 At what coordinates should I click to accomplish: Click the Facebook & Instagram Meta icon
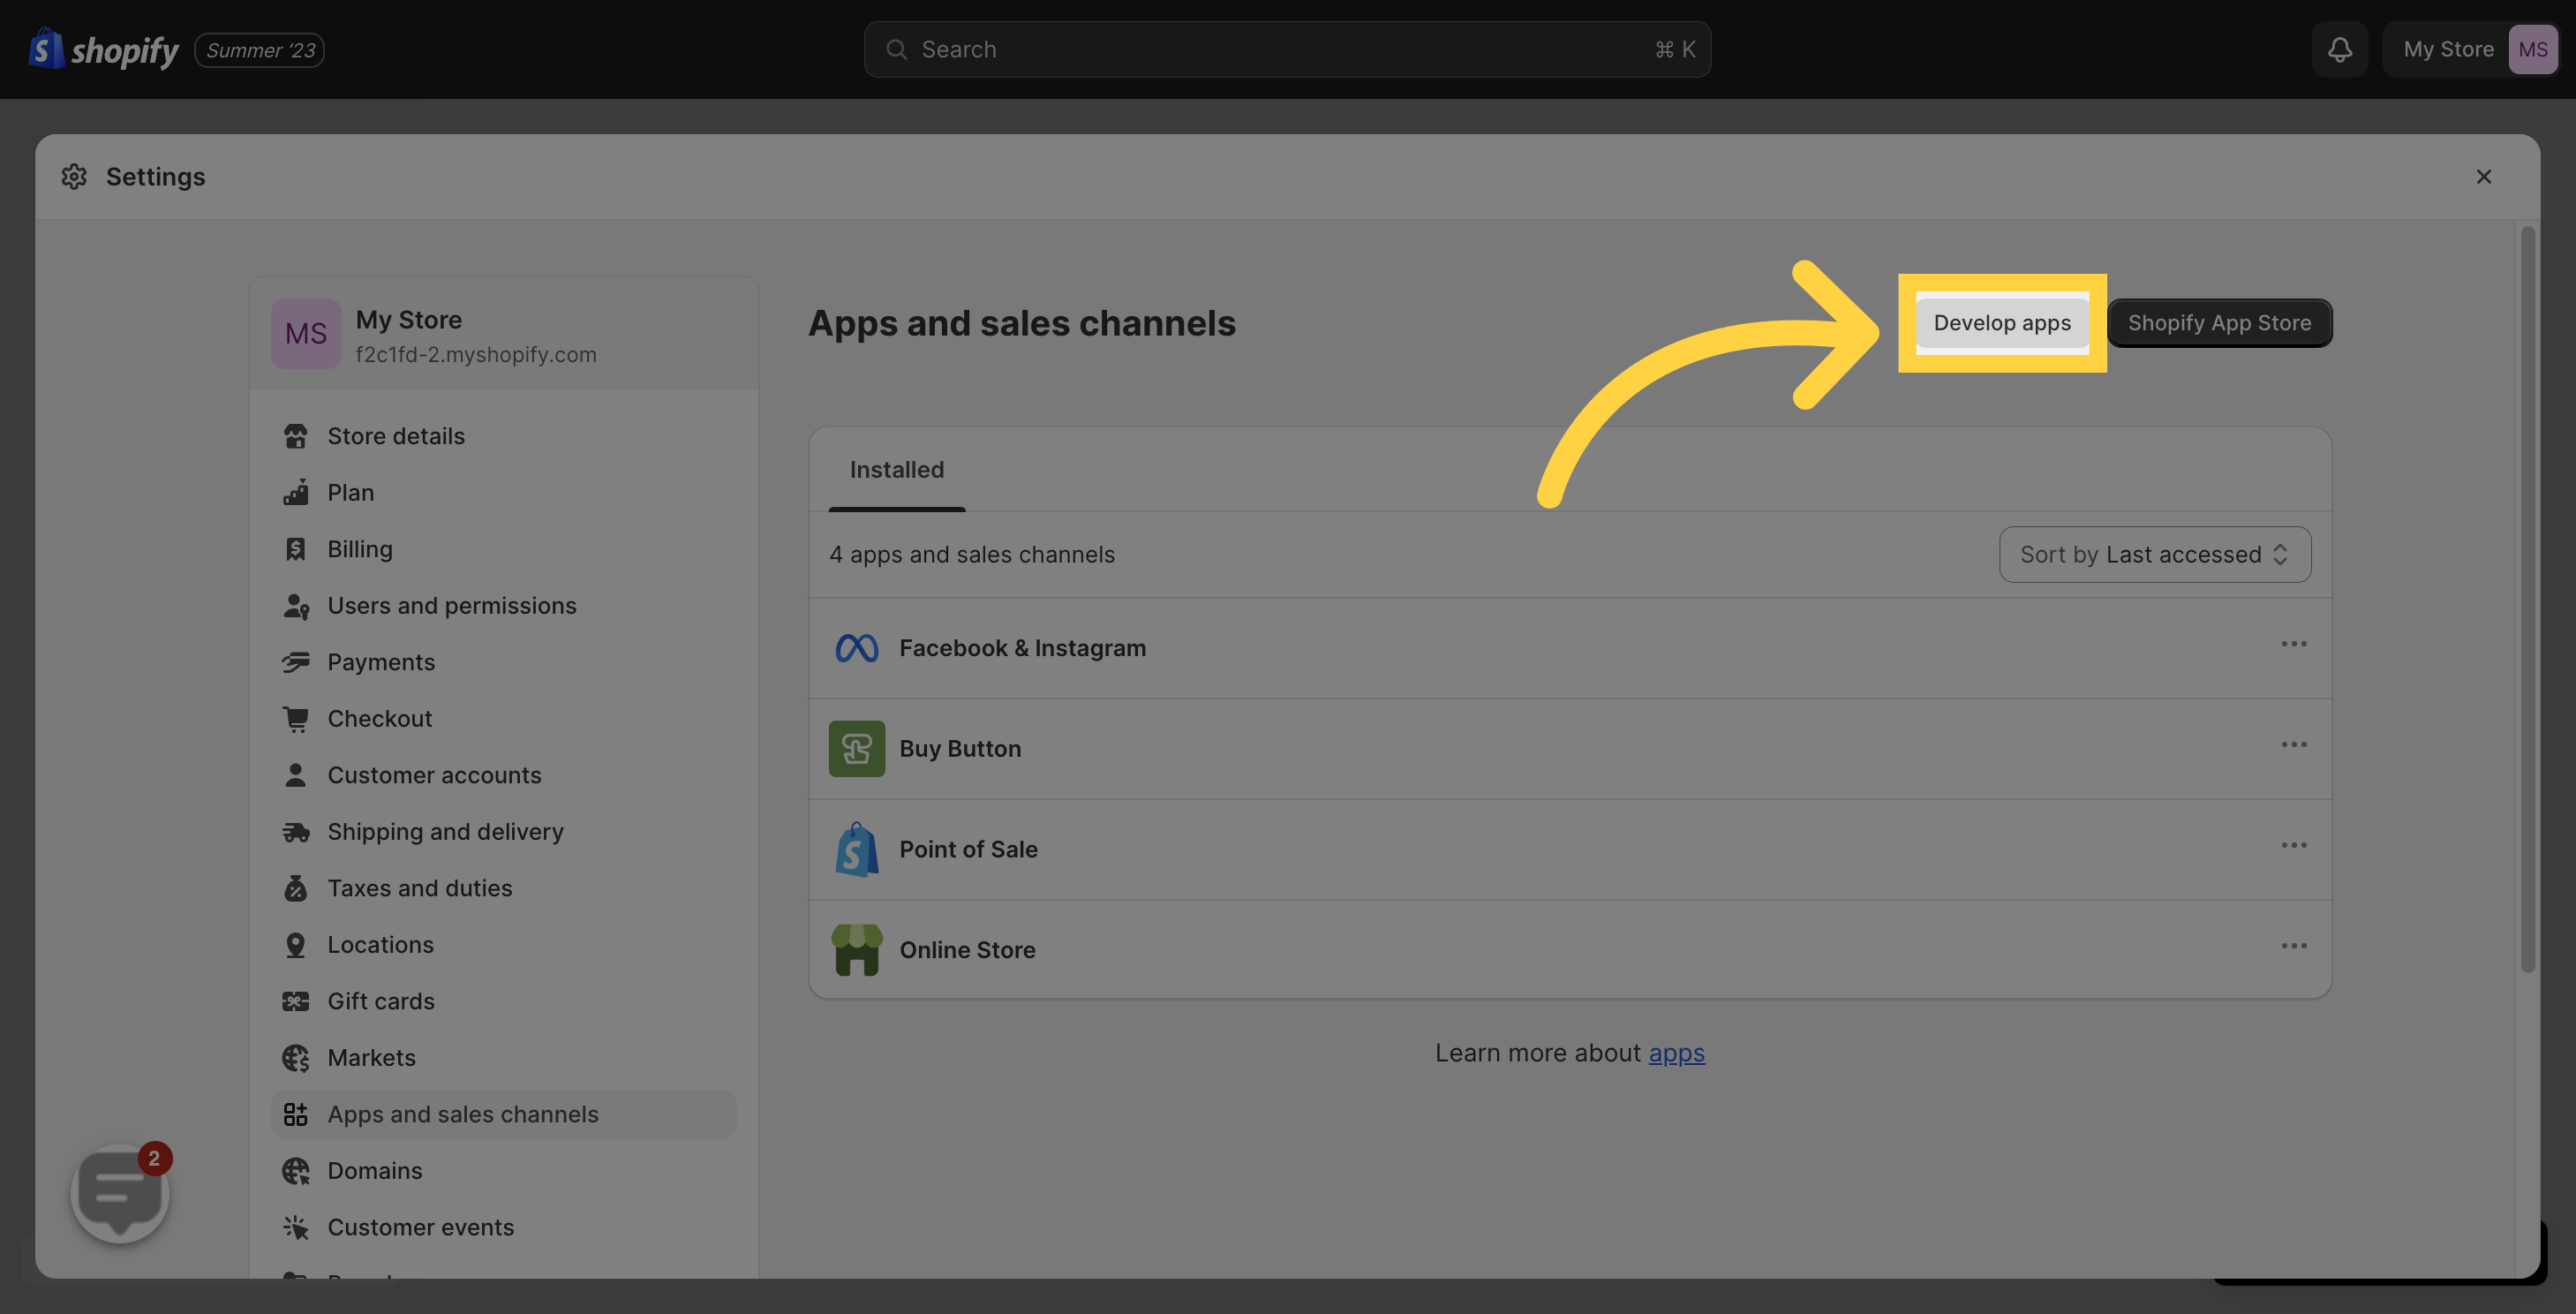[856, 648]
